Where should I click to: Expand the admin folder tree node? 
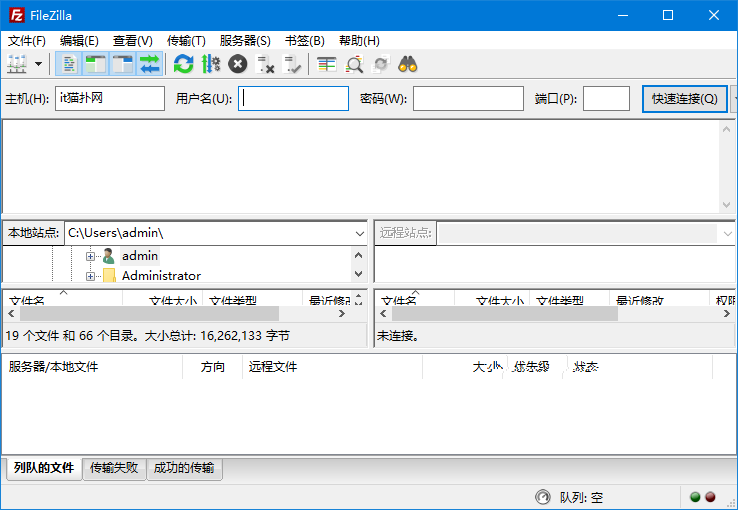(90, 256)
